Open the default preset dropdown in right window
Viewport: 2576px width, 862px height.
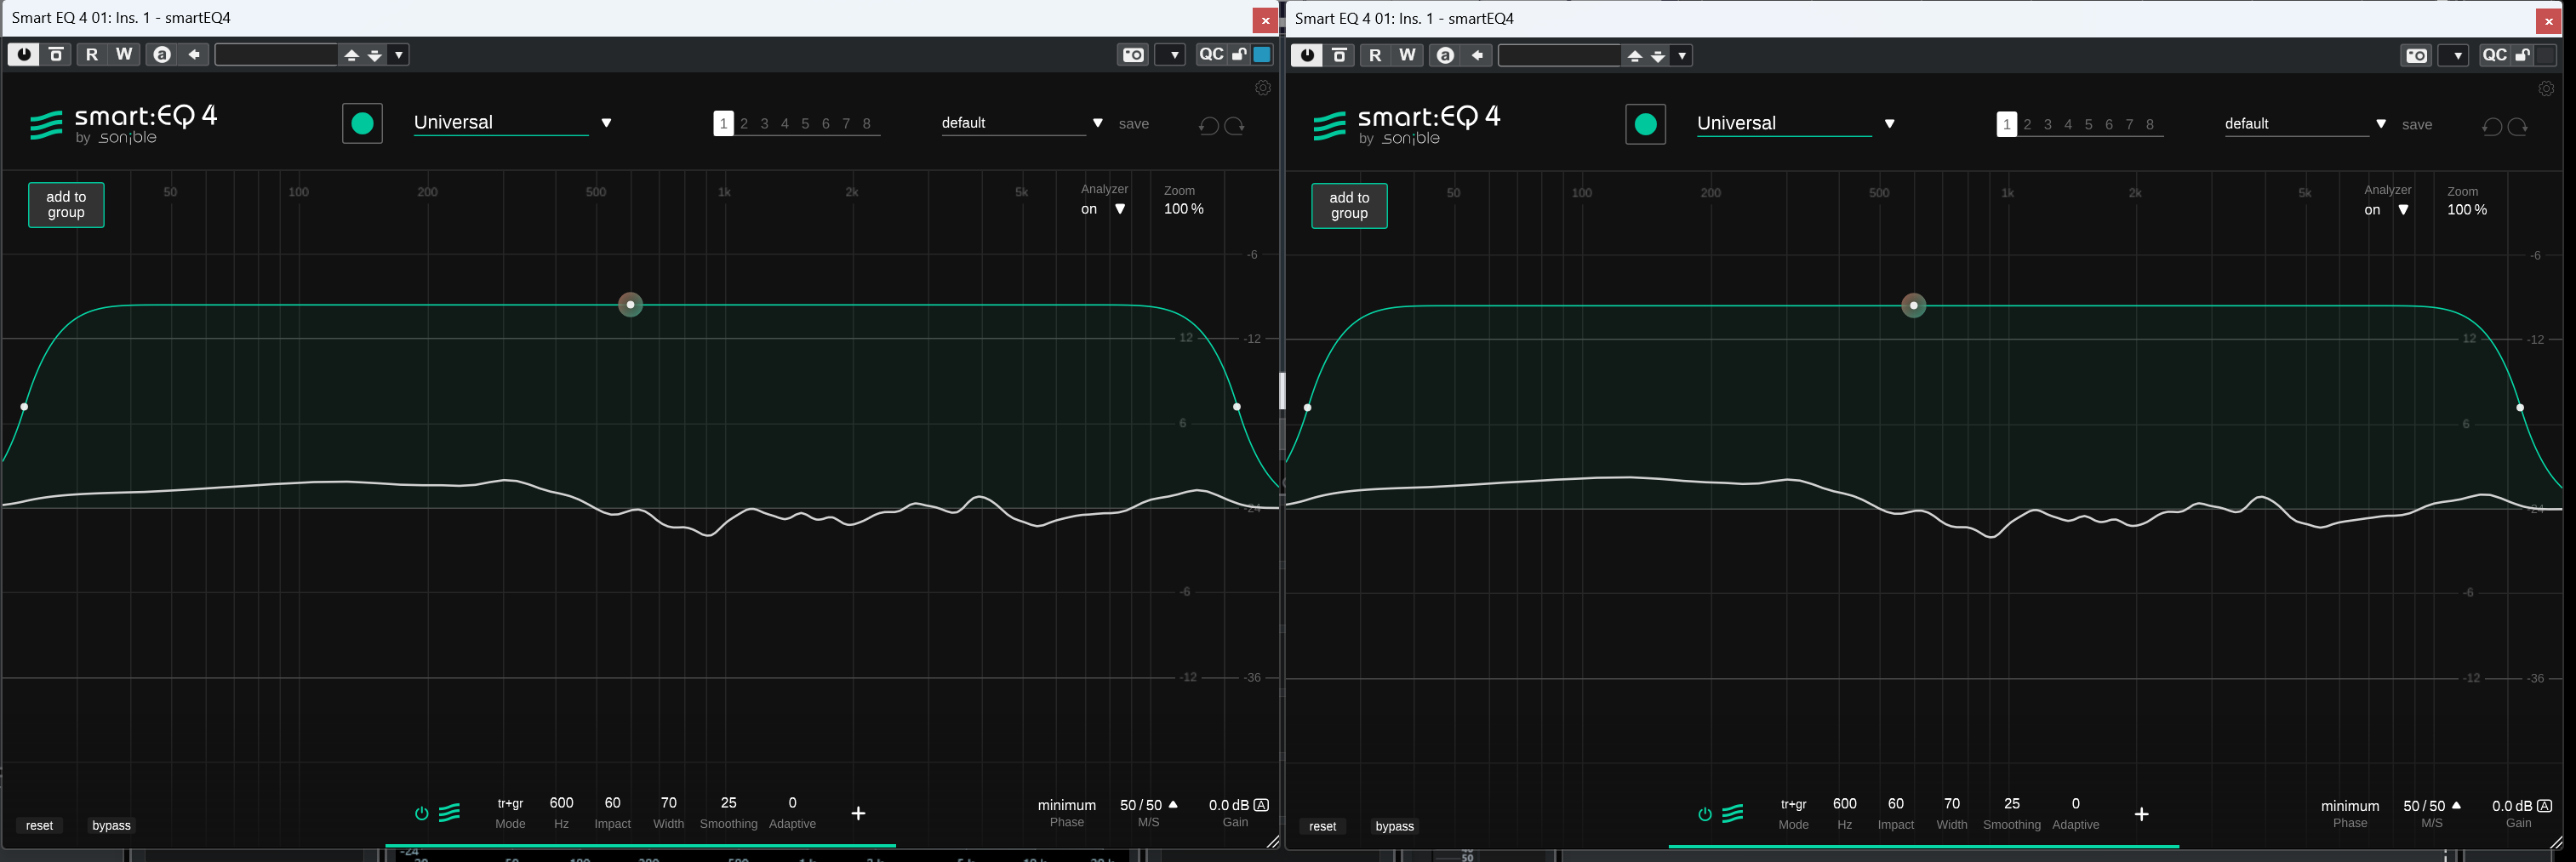tap(2381, 124)
